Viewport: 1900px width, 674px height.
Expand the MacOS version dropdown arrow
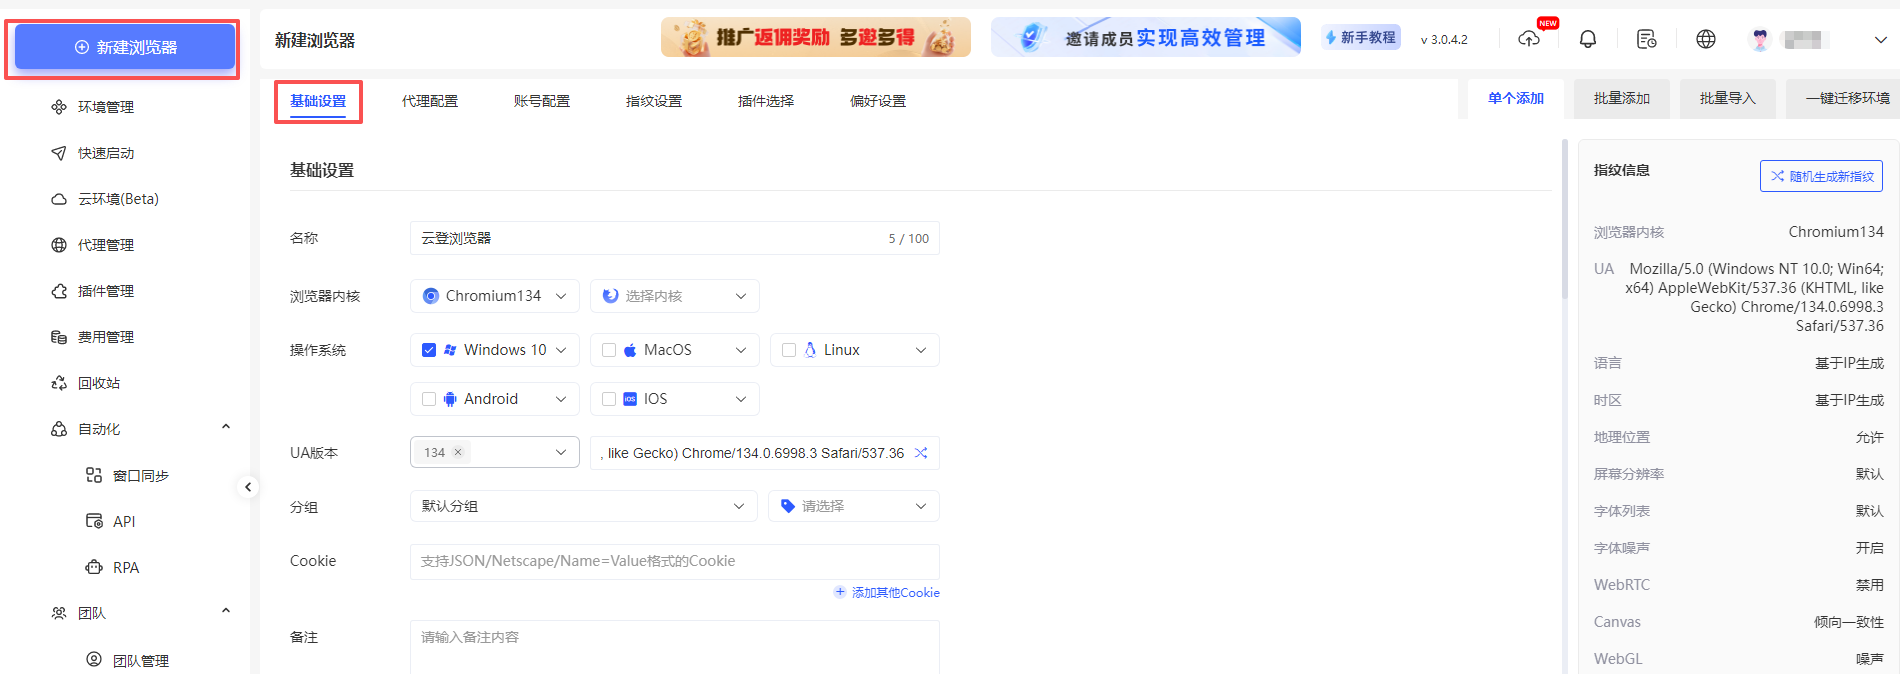pos(741,350)
